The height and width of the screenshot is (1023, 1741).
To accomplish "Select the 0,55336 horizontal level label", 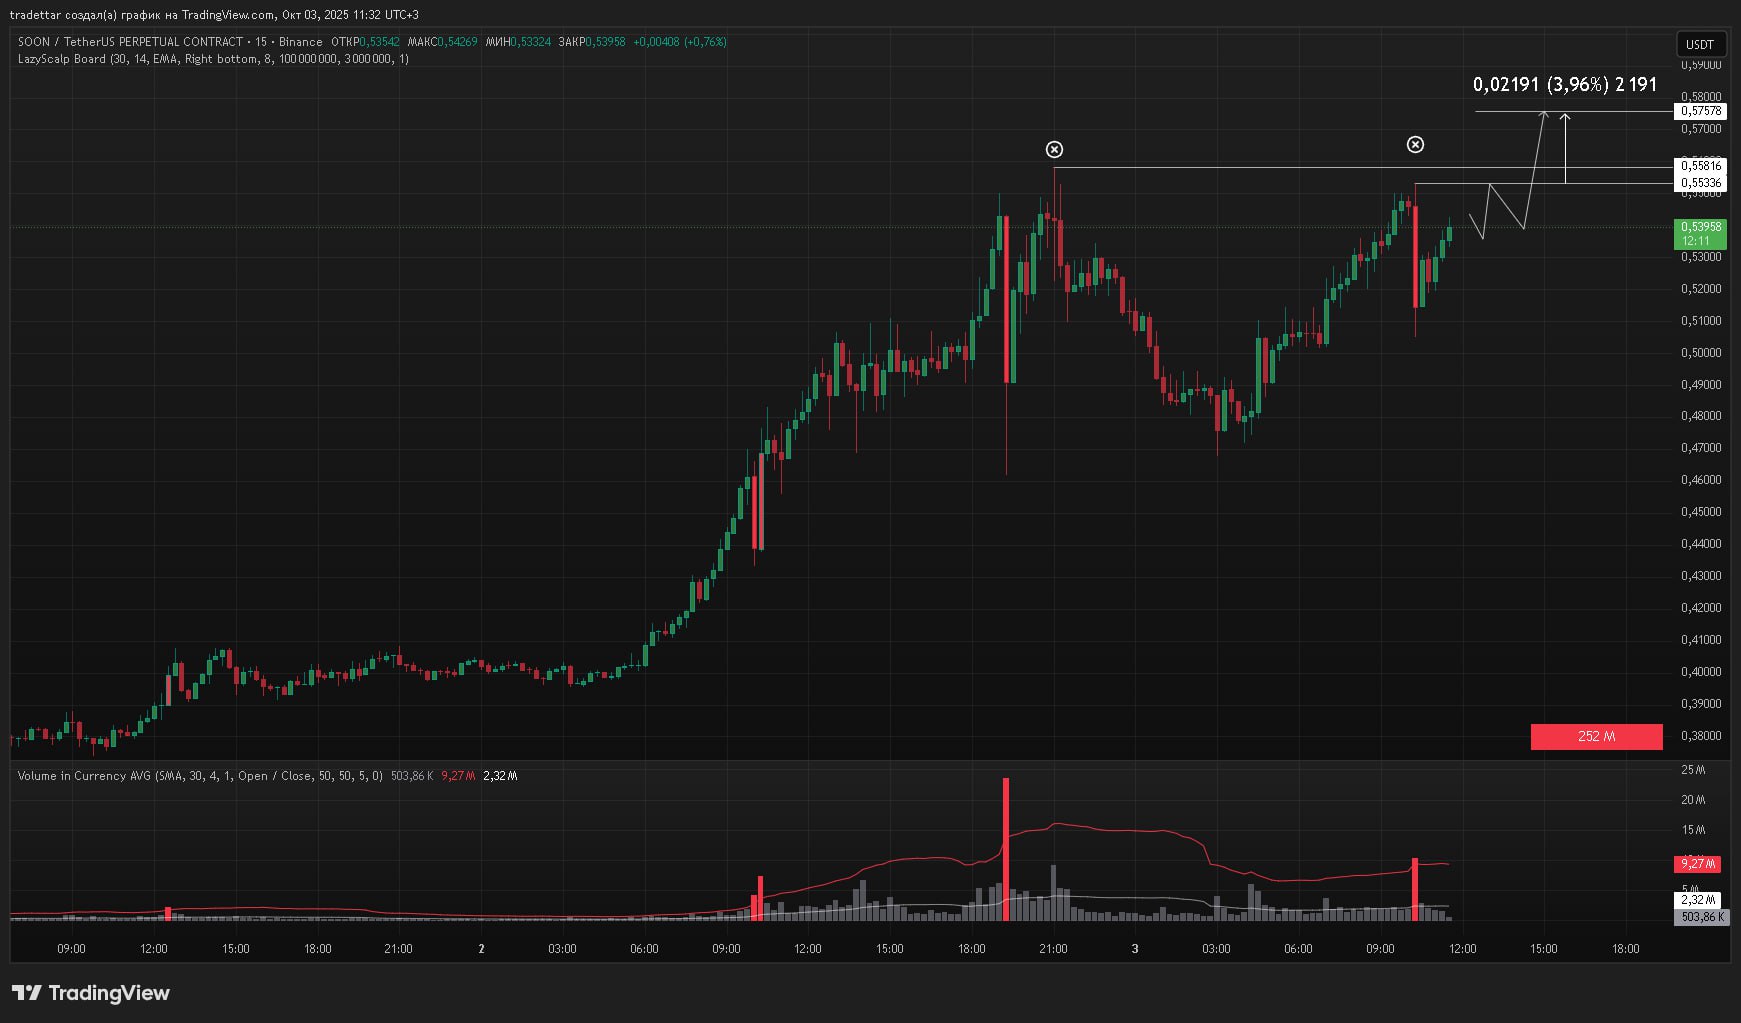I will coord(1700,183).
